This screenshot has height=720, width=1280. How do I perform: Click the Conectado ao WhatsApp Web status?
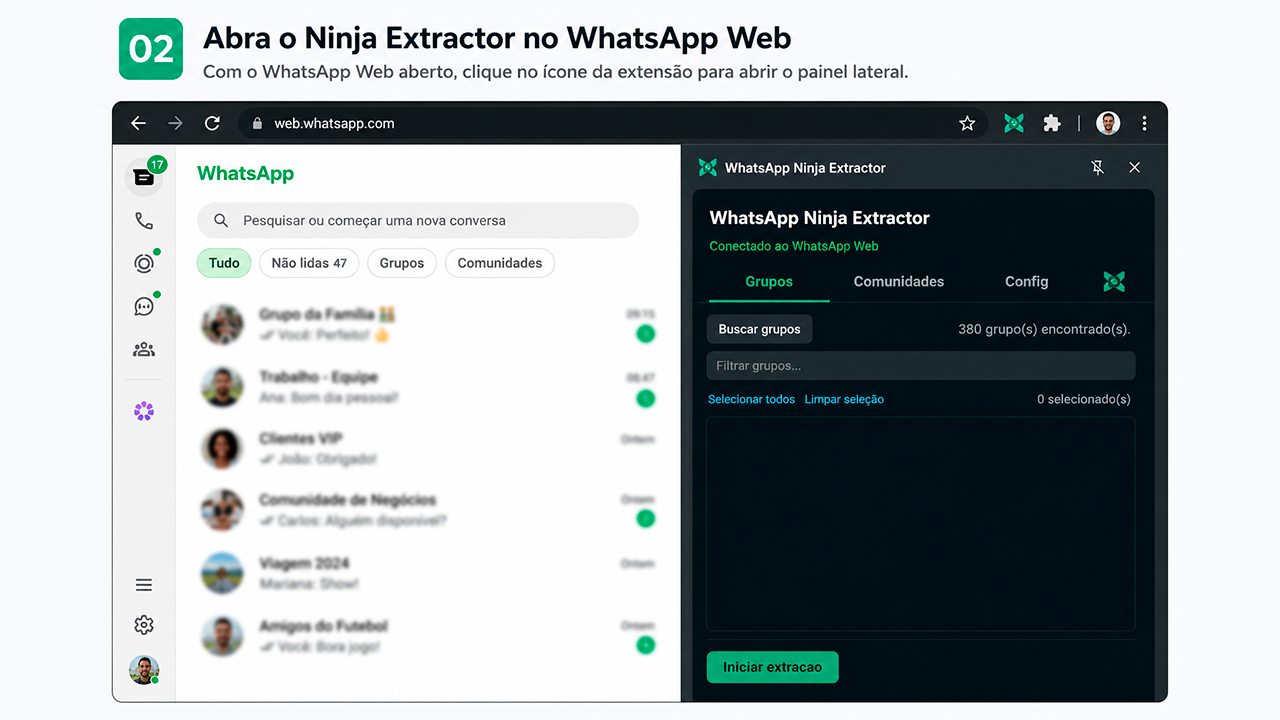[794, 246]
